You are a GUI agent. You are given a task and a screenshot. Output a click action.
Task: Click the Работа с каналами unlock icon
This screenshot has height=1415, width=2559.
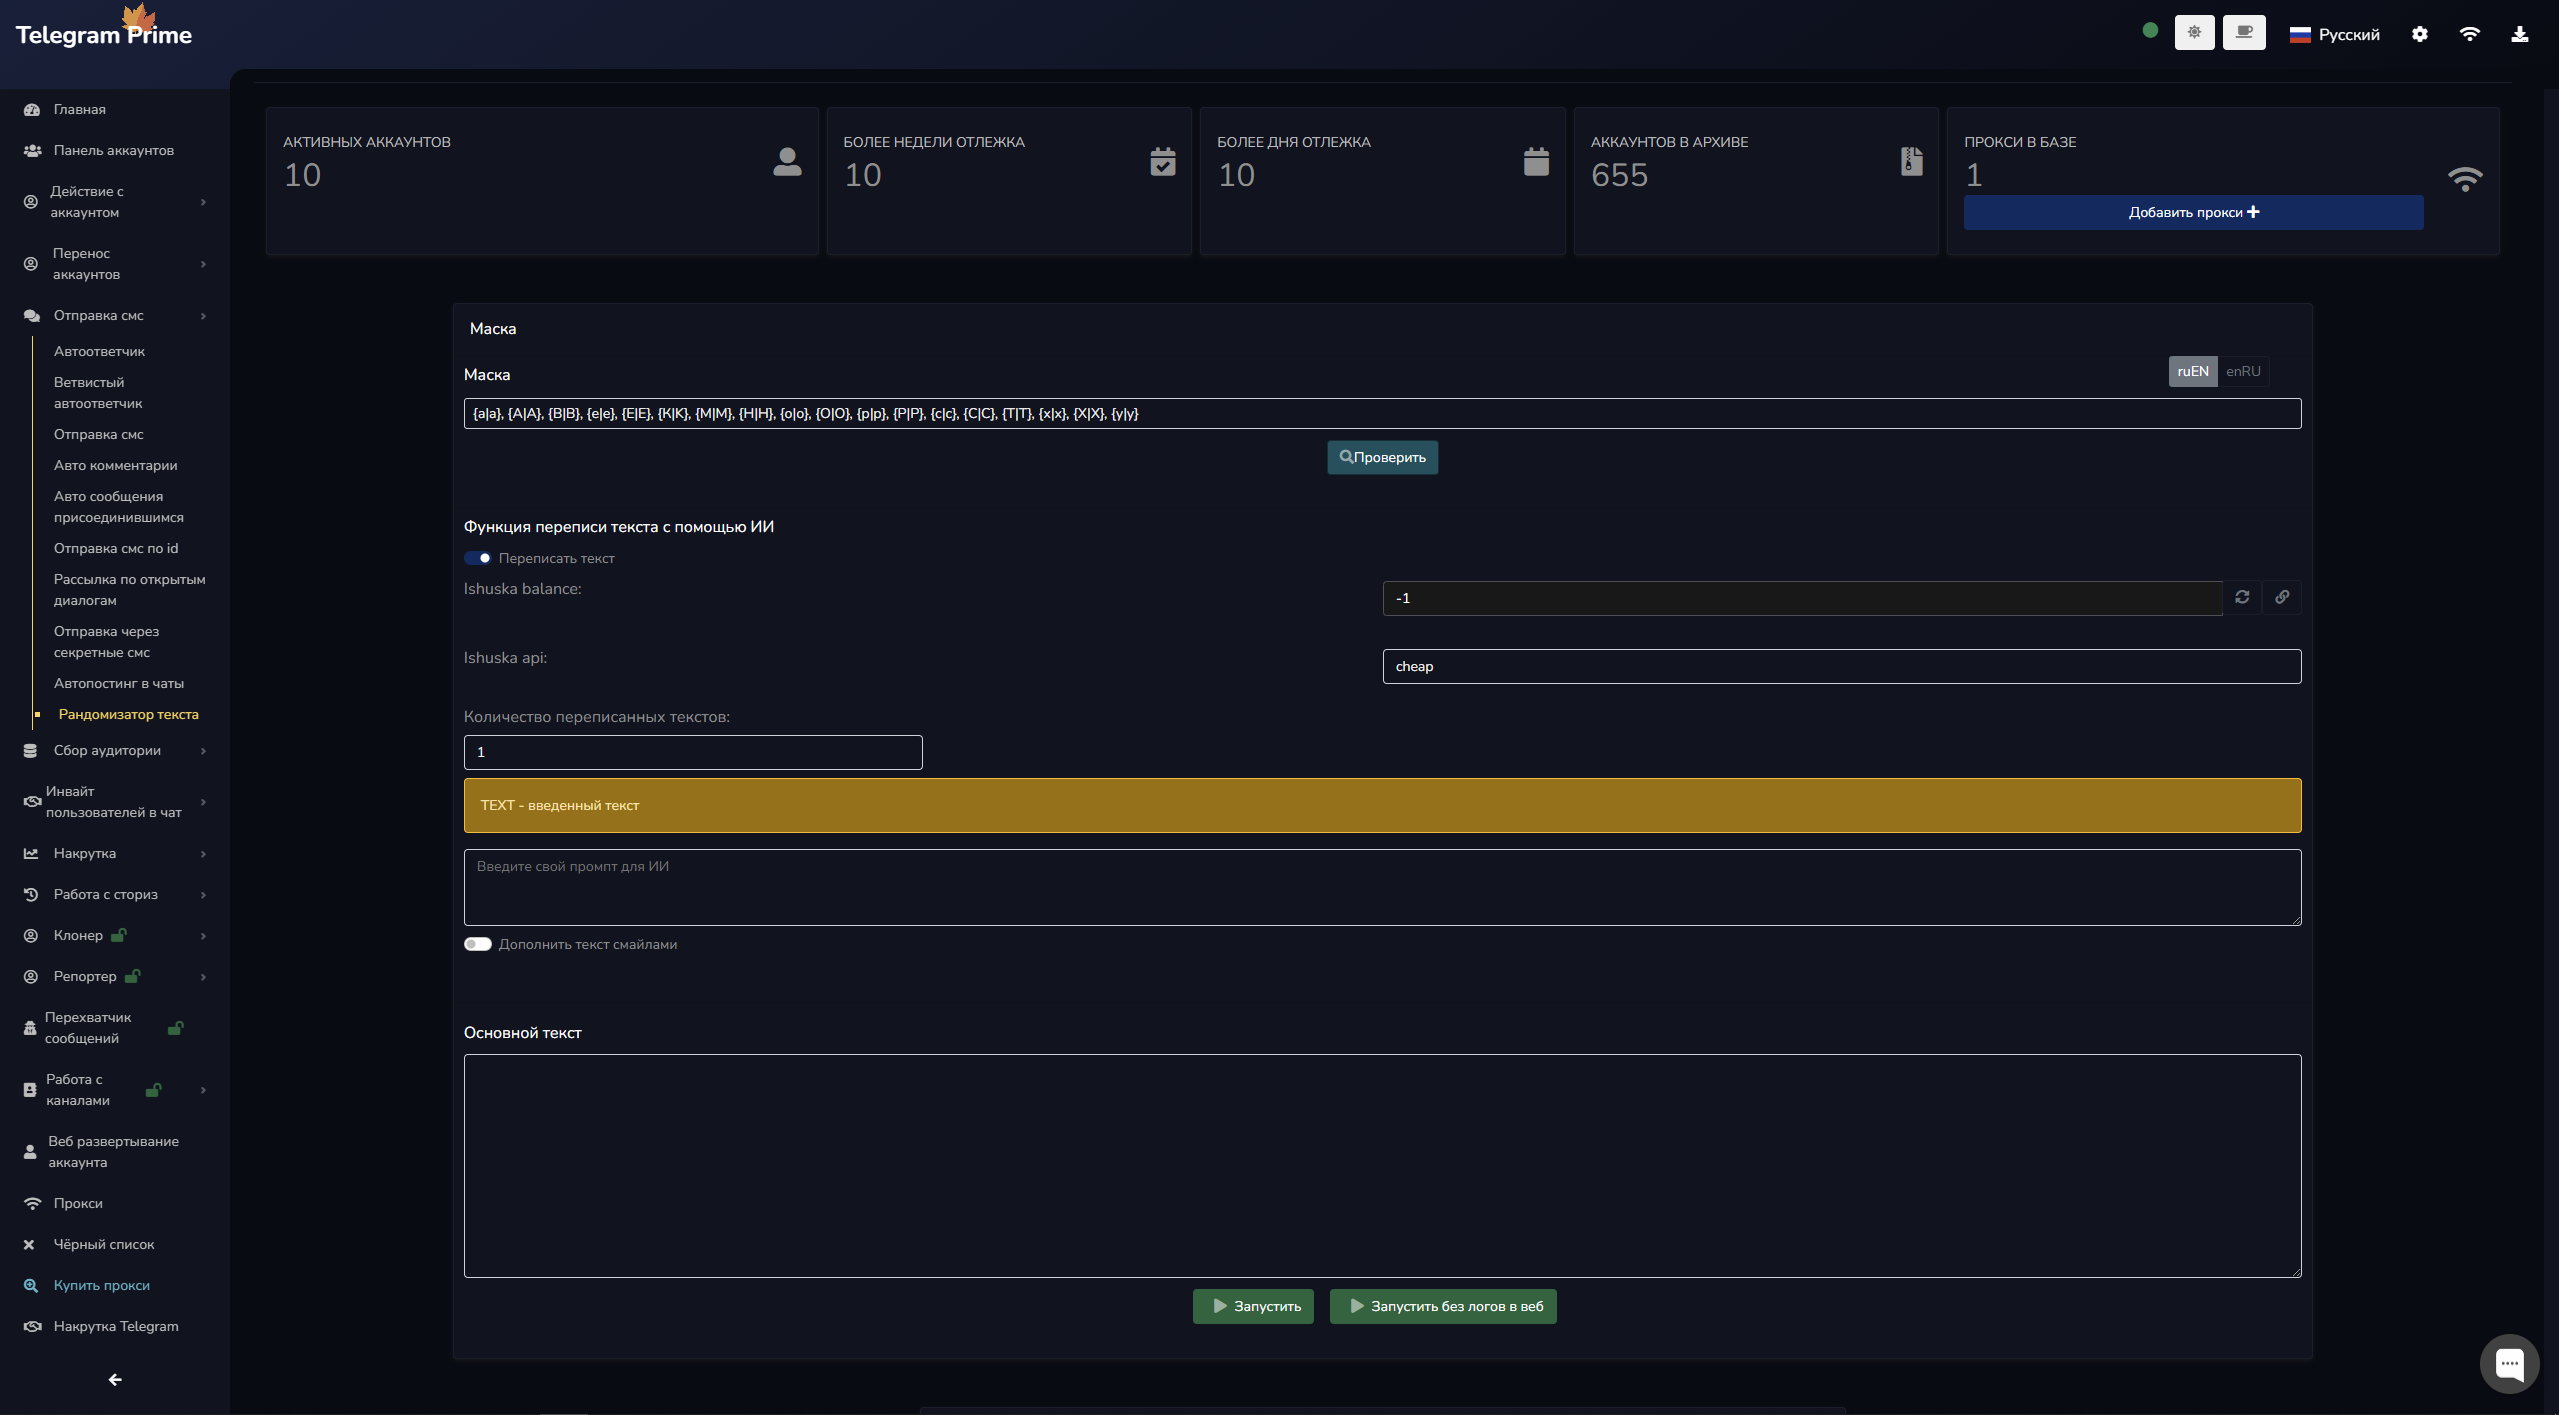153,1089
